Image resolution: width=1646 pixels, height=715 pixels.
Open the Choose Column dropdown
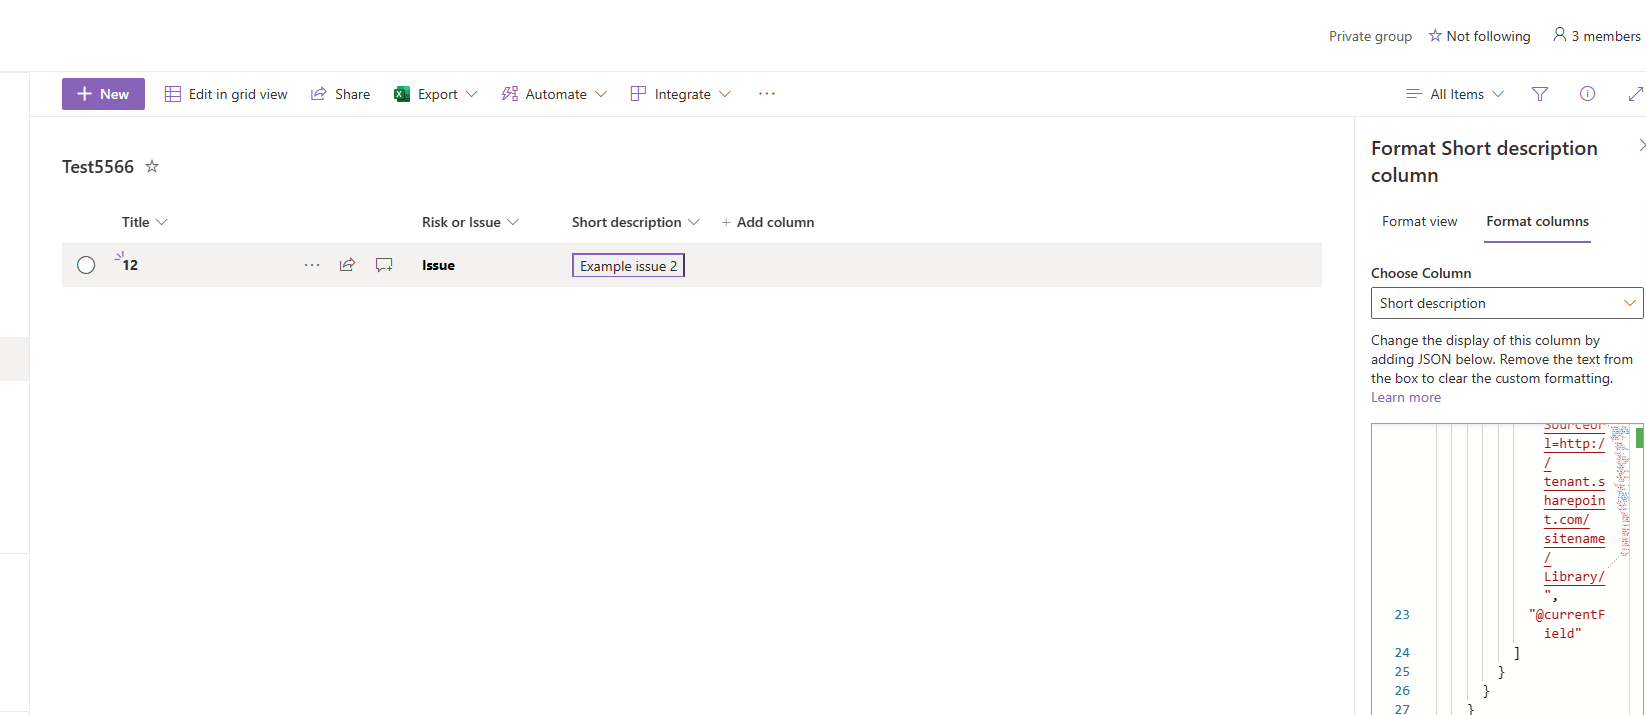[x=1507, y=303]
